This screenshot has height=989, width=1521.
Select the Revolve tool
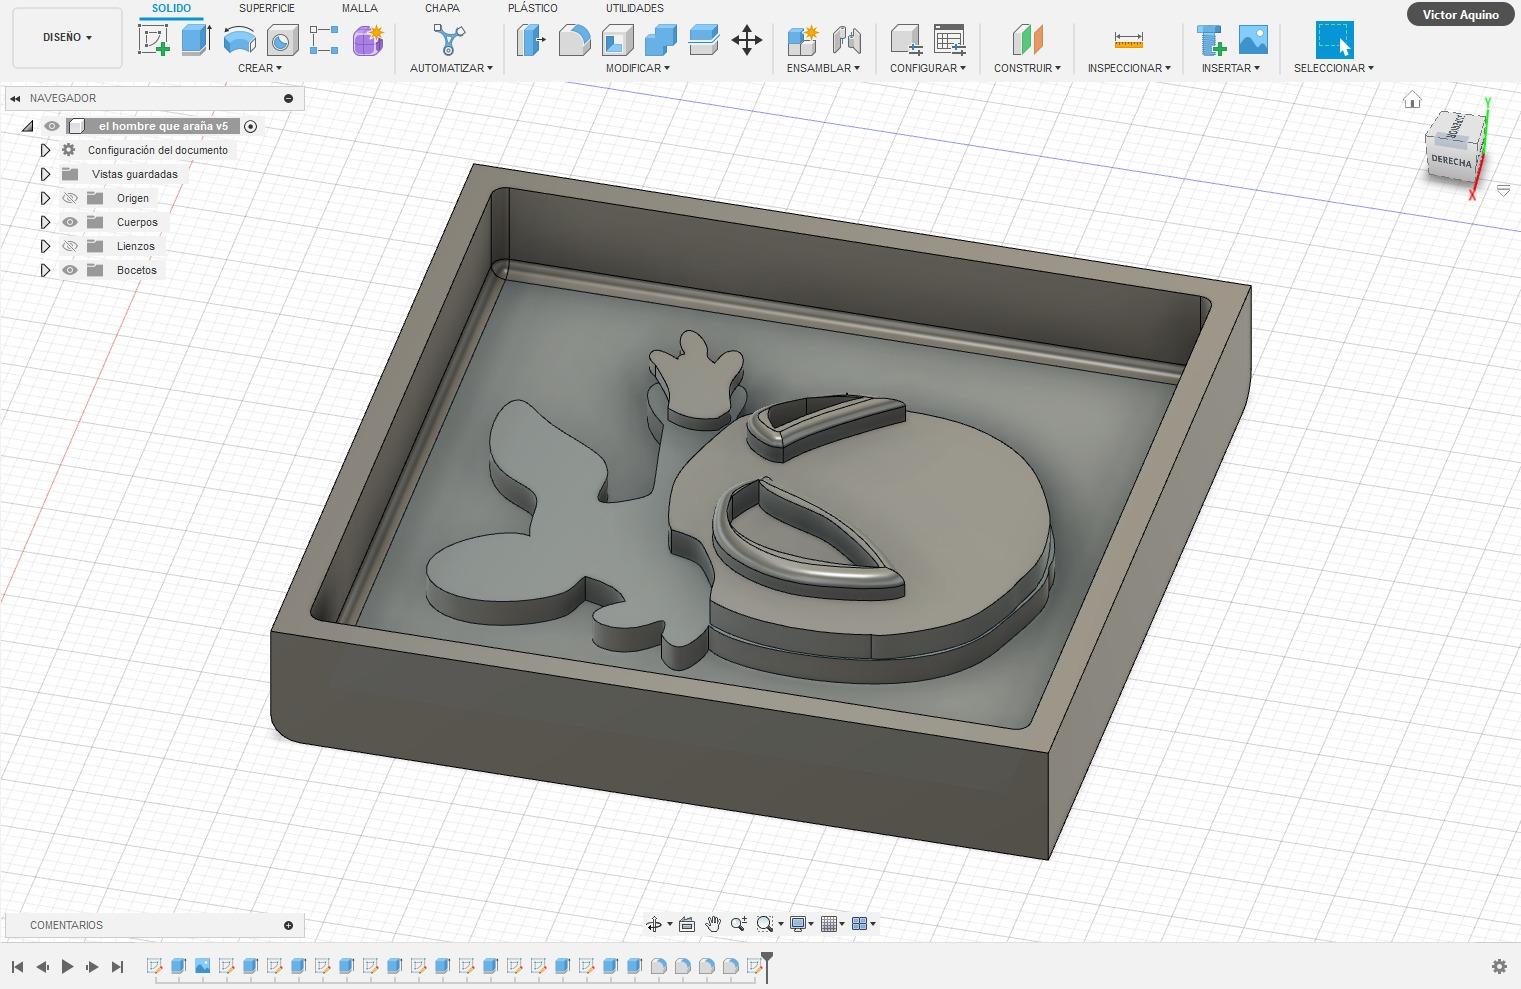pyautogui.click(x=239, y=40)
